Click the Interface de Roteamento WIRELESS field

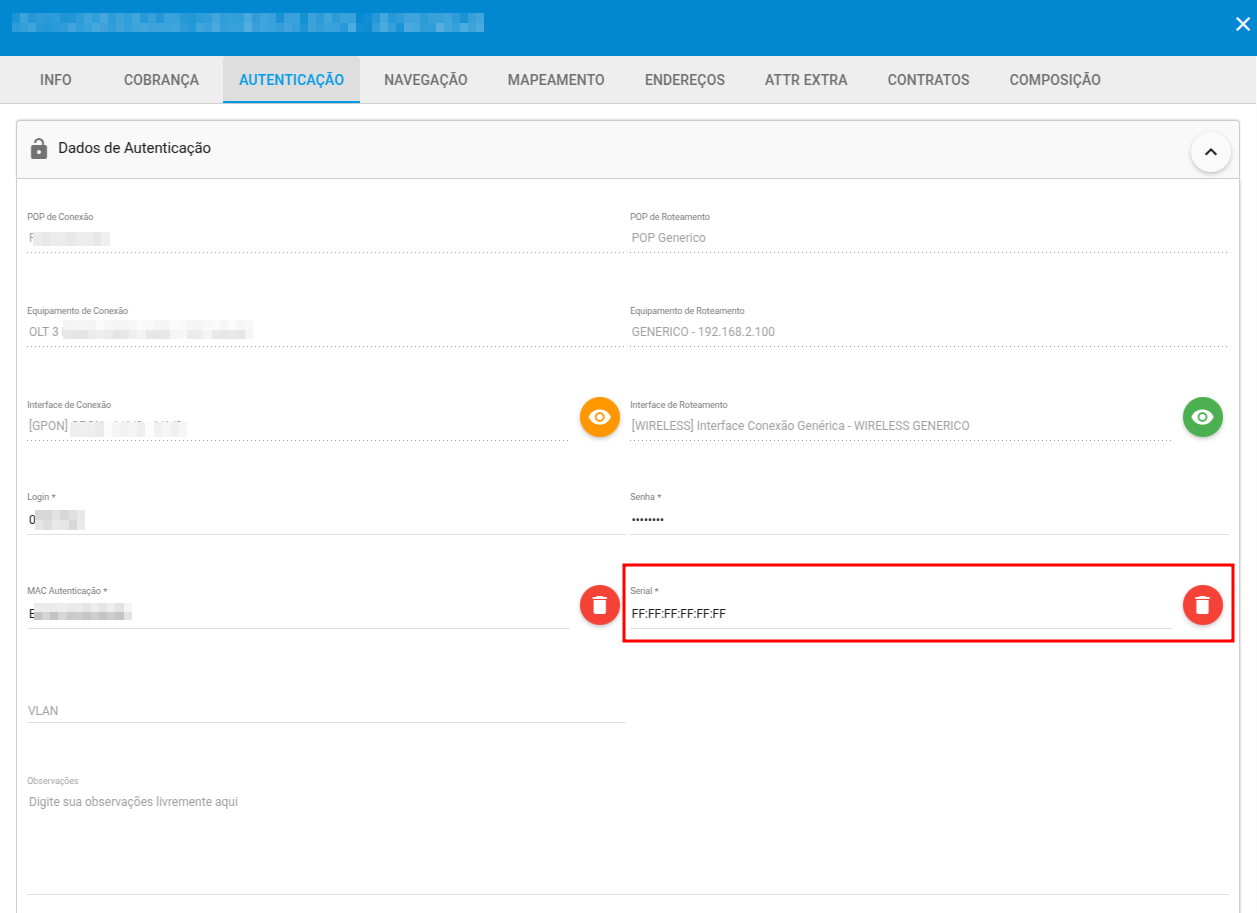pos(901,426)
